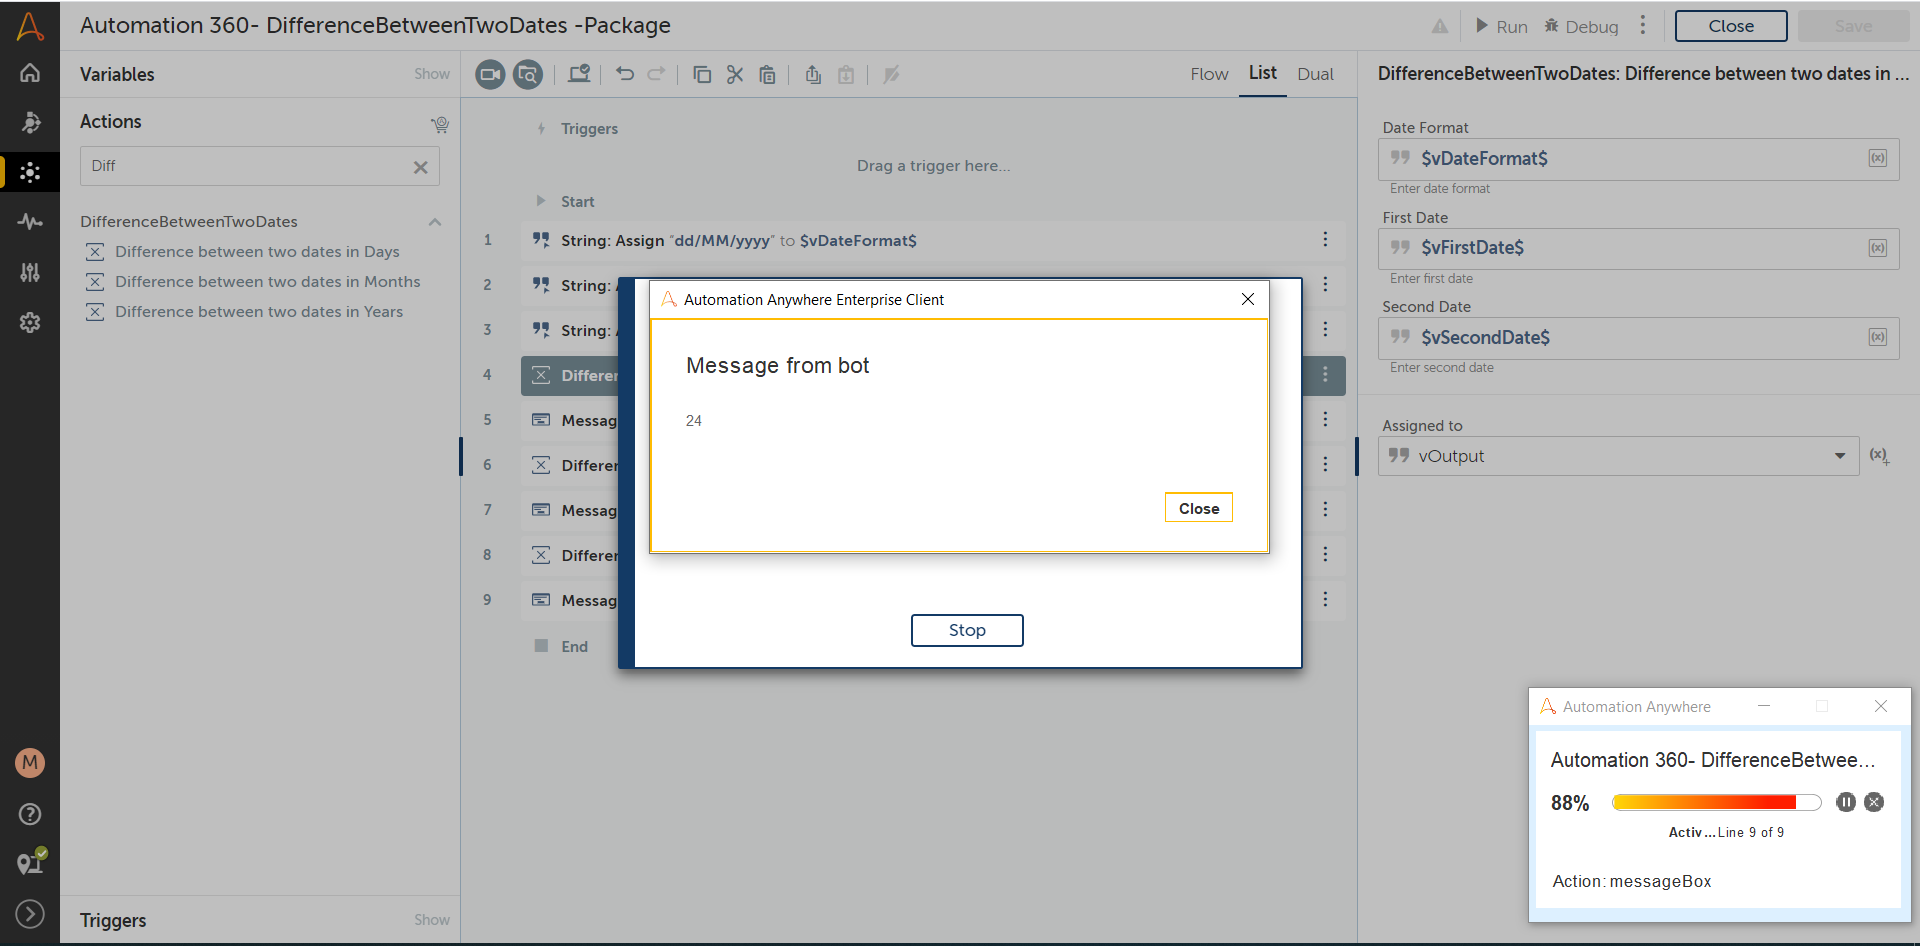Image resolution: width=1920 pixels, height=946 pixels.
Task: Open options menu for line 1
Action: pos(1325,239)
